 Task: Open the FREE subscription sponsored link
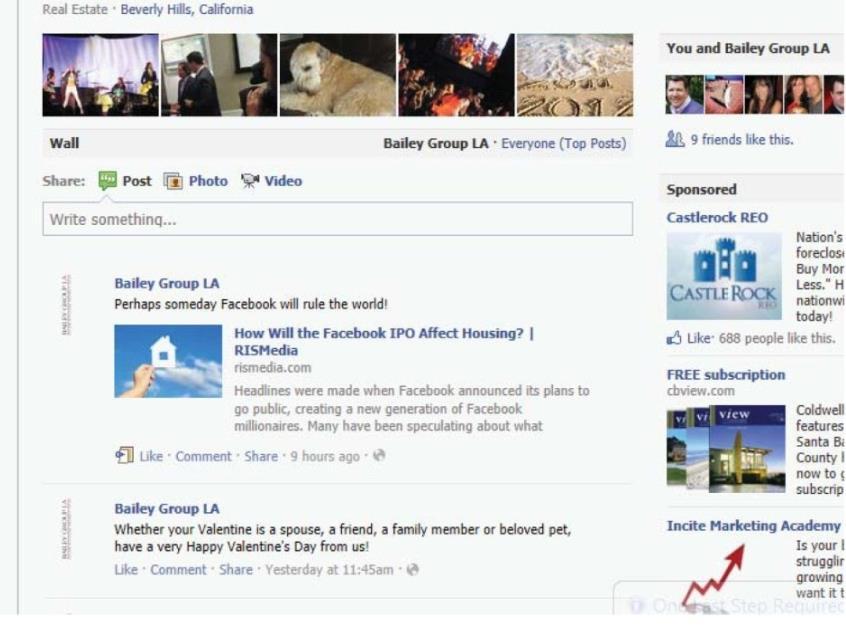pos(726,374)
